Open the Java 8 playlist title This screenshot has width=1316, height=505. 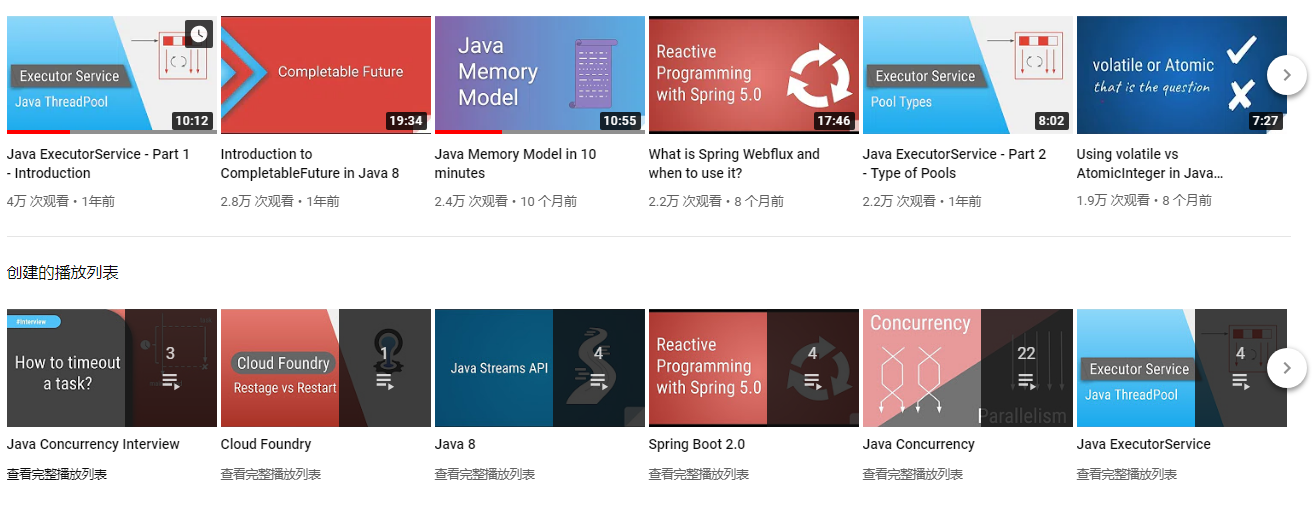pos(455,444)
